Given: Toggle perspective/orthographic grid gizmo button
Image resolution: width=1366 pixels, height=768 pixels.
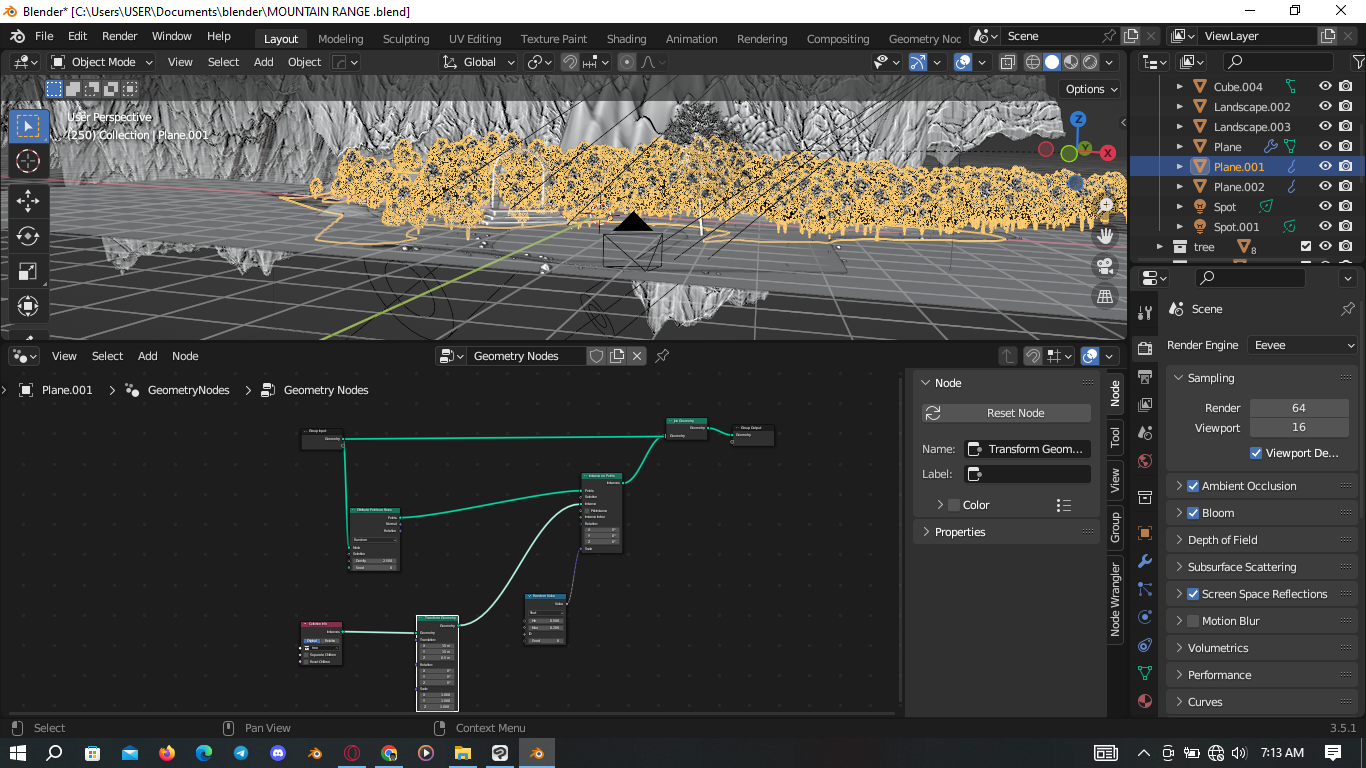Looking at the screenshot, I should tap(1105, 296).
